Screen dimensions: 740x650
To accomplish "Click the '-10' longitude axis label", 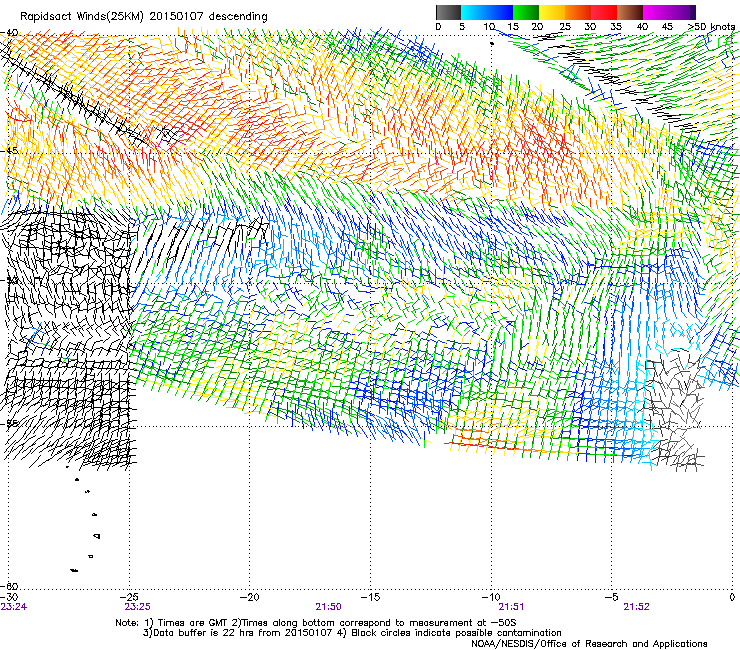I will pos(490,597).
